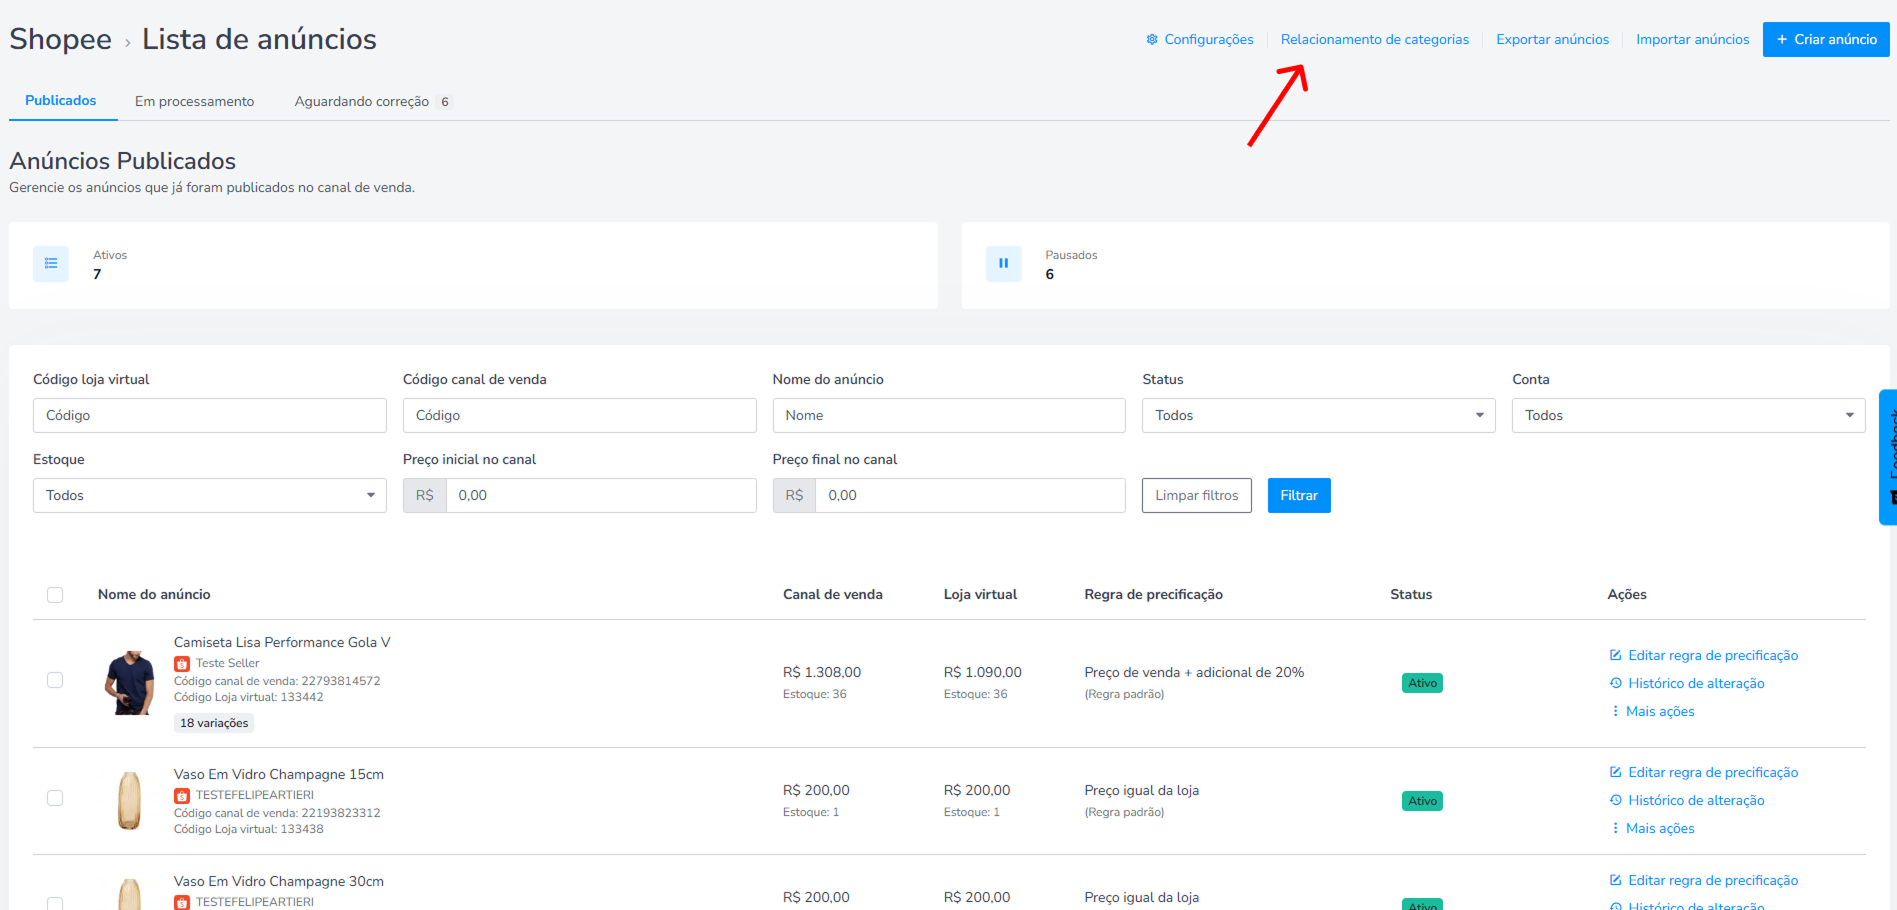Click history clock icon for Camiseta listing
The height and width of the screenshot is (910, 1897).
[1615, 684]
